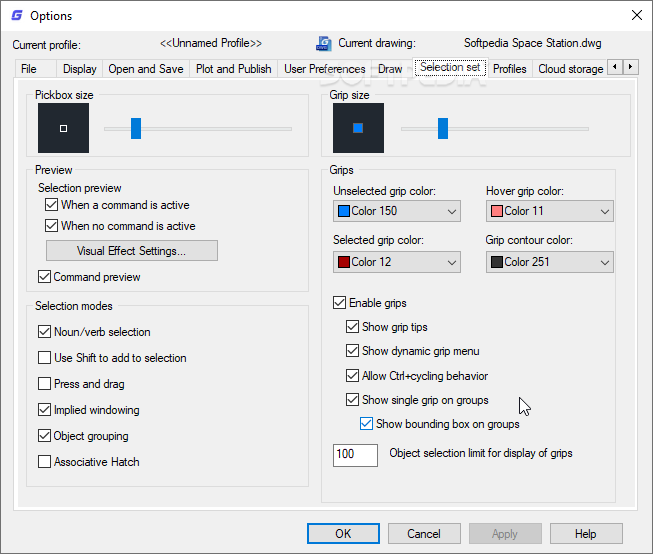This screenshot has height=554, width=653.
Task: Click the Cancel button
Action: click(424, 534)
